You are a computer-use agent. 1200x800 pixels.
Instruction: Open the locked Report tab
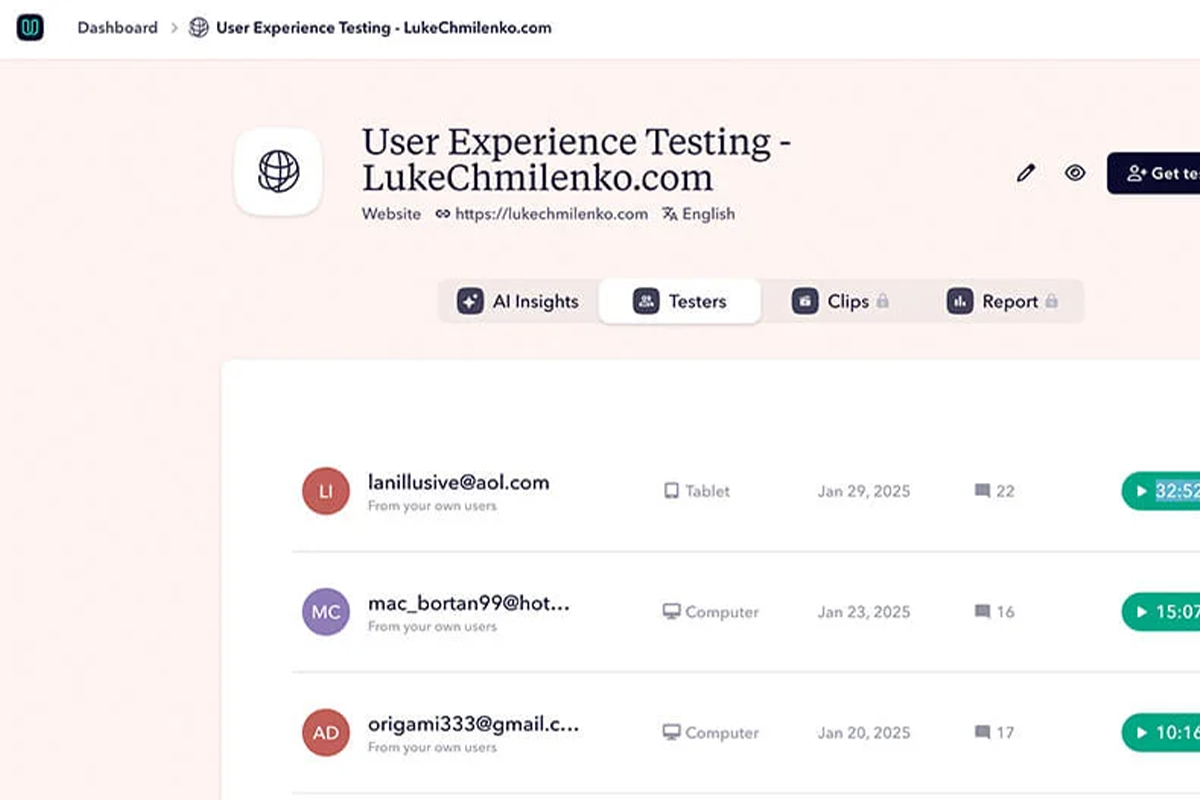(1001, 301)
